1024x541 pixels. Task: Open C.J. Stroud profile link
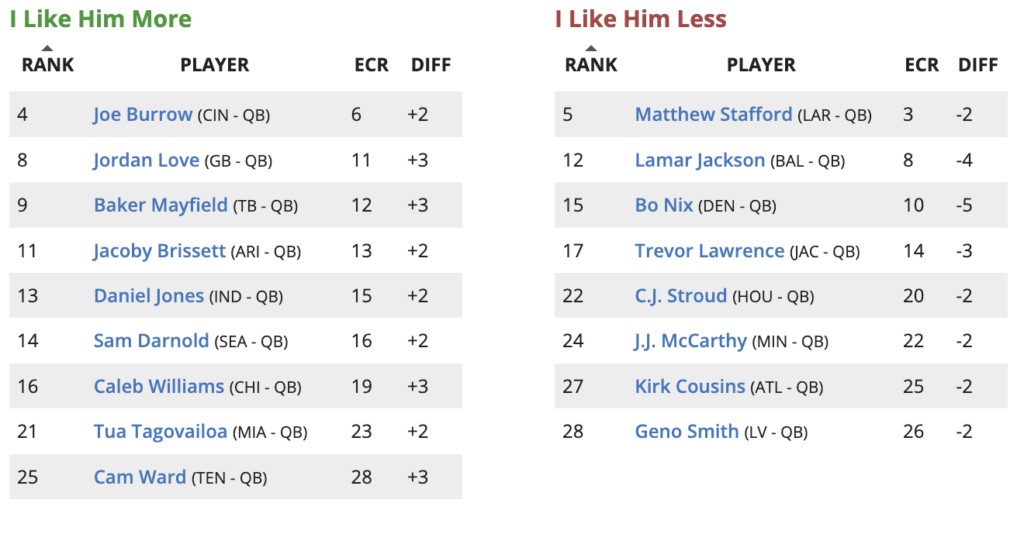(681, 296)
